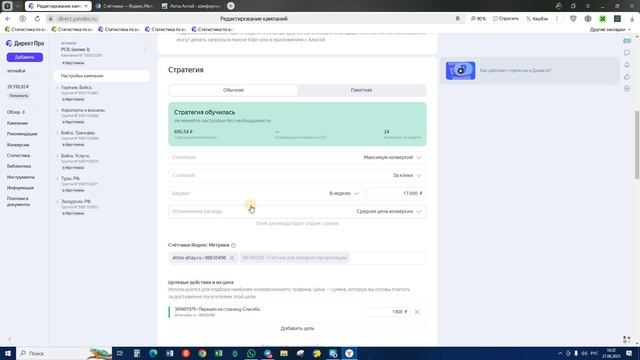This screenshot has width=640, height=360.
Task: Click the Директ Про logo
Action: (25, 43)
